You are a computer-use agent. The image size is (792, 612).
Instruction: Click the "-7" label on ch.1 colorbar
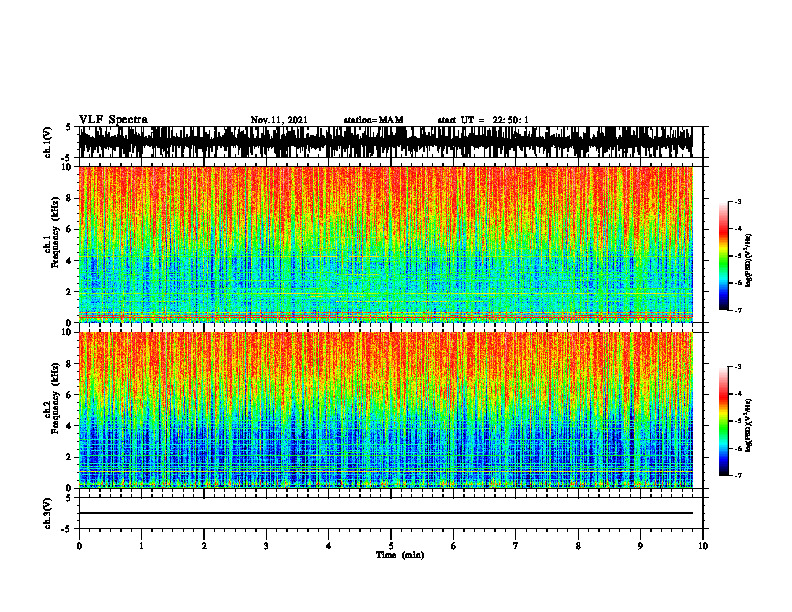pos(738,311)
